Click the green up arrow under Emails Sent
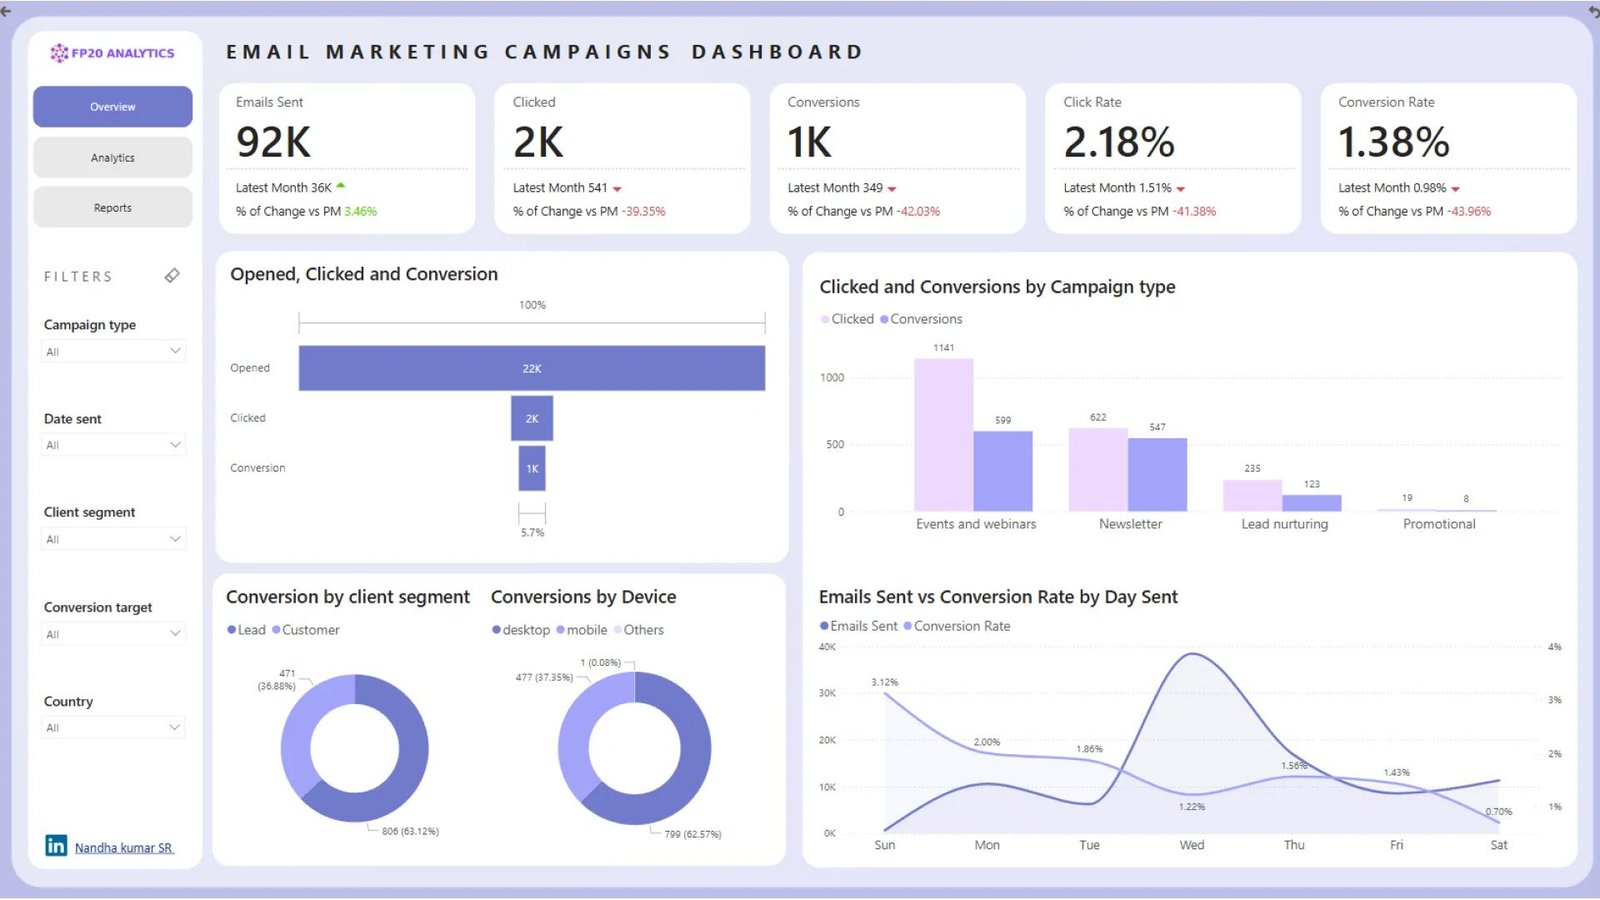This screenshot has height=900, width=1600. click(341, 186)
